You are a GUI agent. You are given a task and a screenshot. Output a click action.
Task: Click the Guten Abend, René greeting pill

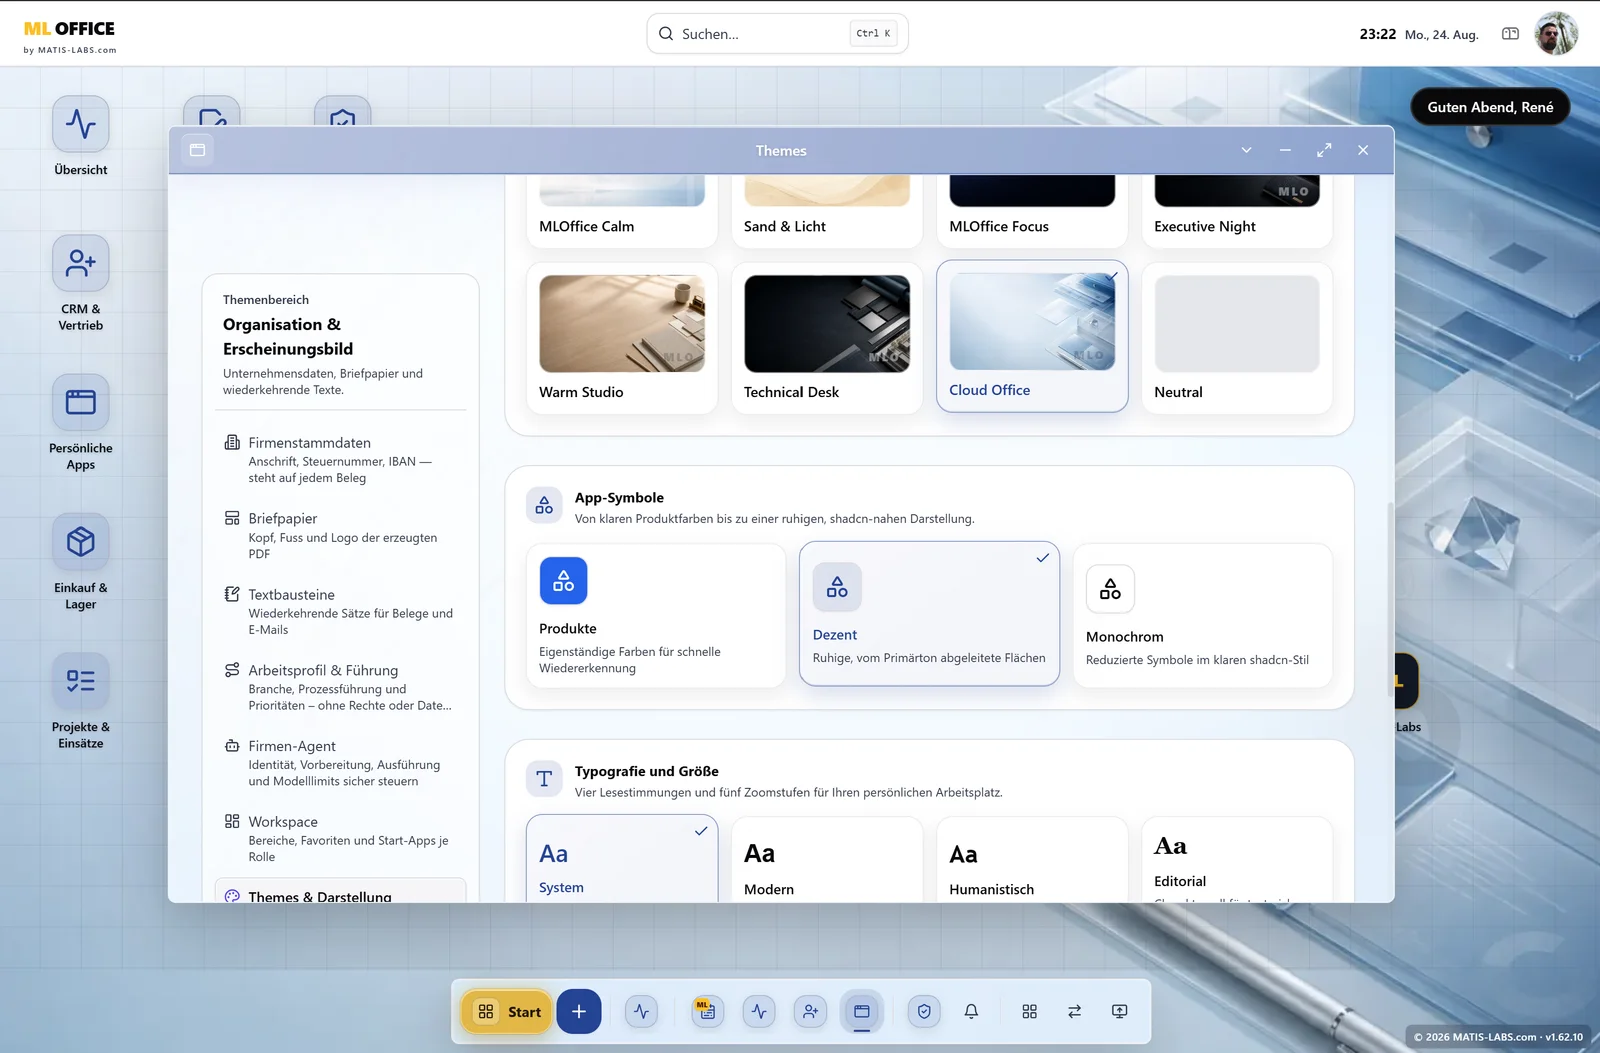pos(1490,107)
